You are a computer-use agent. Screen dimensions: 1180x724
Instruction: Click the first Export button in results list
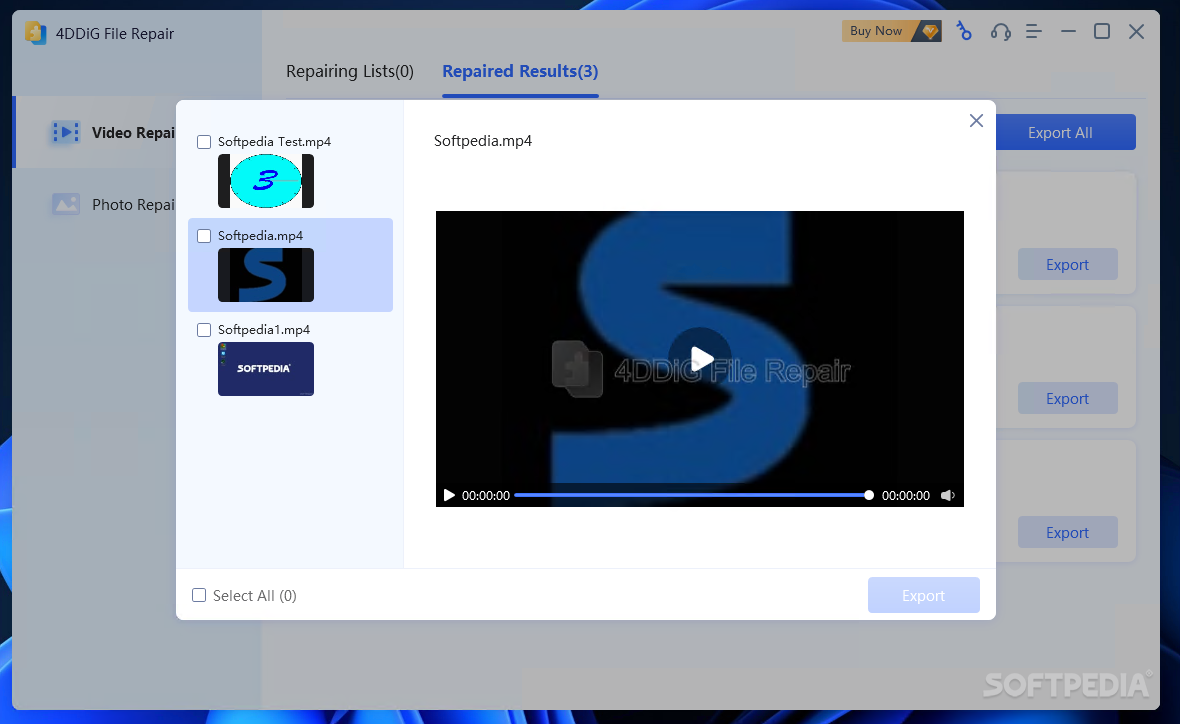click(x=1067, y=264)
